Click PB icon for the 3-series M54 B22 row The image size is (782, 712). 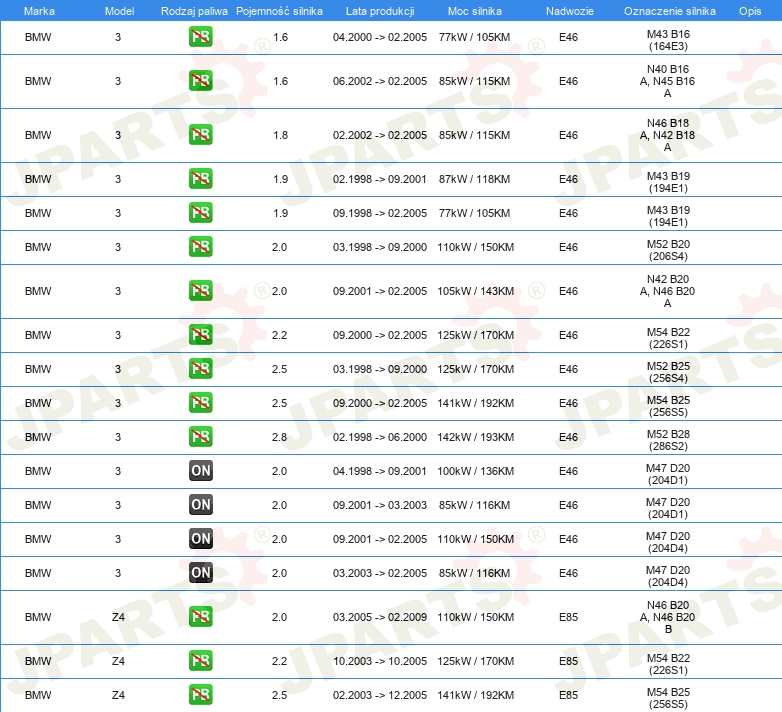tap(200, 335)
